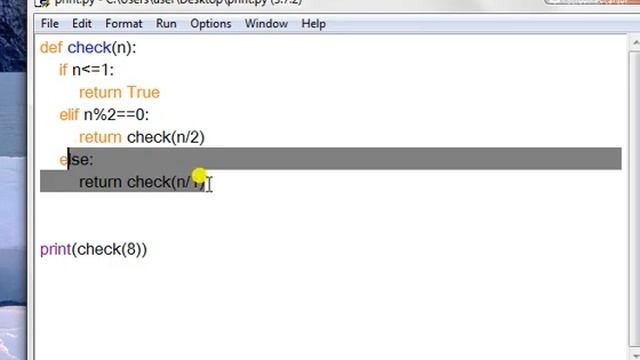Open the Options menu
Viewport: 640px width, 360px height.
(x=211, y=24)
